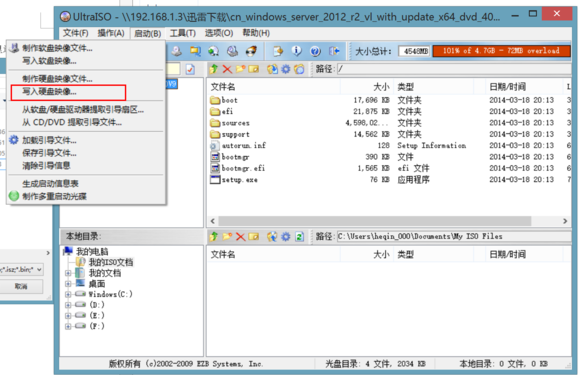
Task: Click the green disc with arrow toolbar icon
Action: click(x=213, y=51)
